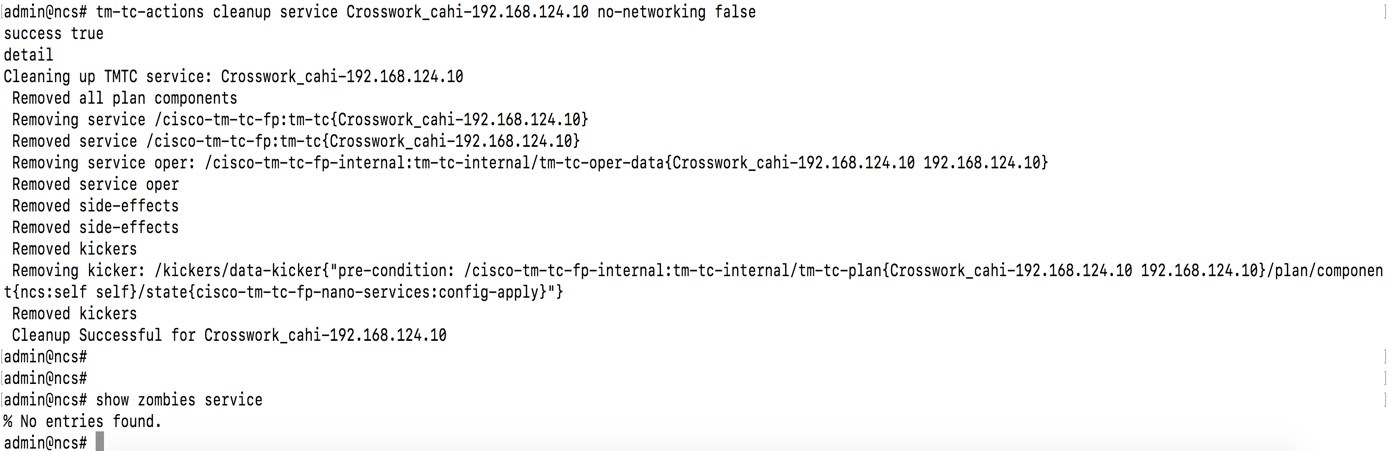Click the 'Removed service oper' line
1388x451 pixels.
(x=95, y=184)
